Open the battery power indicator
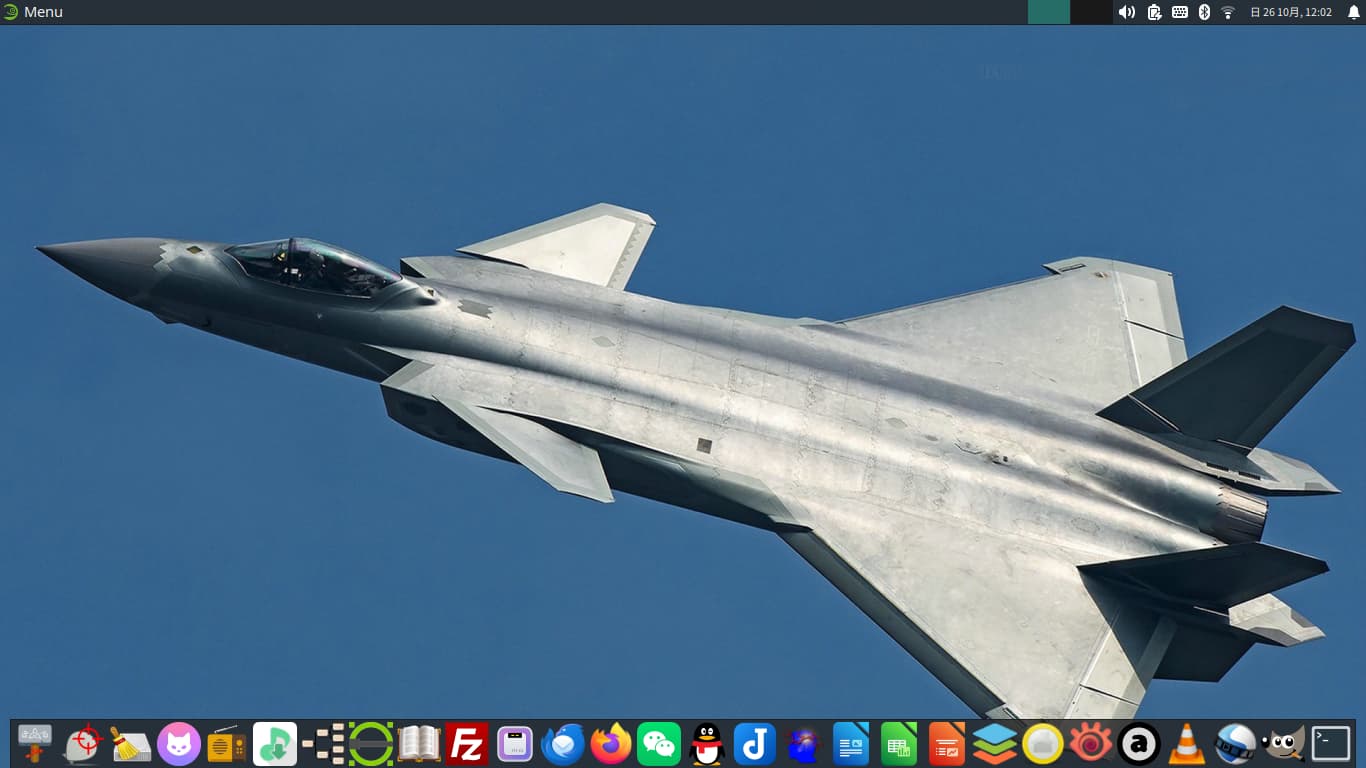Viewport: 1366px width, 768px height. 1154,12
